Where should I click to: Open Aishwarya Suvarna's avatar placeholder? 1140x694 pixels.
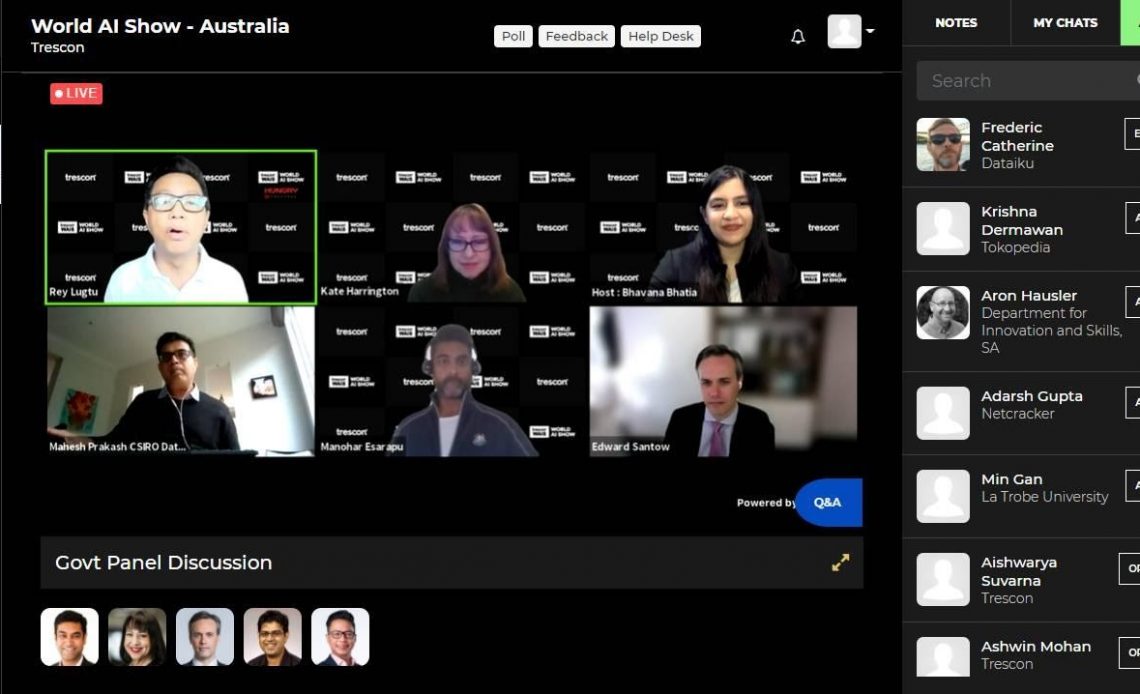point(943,580)
